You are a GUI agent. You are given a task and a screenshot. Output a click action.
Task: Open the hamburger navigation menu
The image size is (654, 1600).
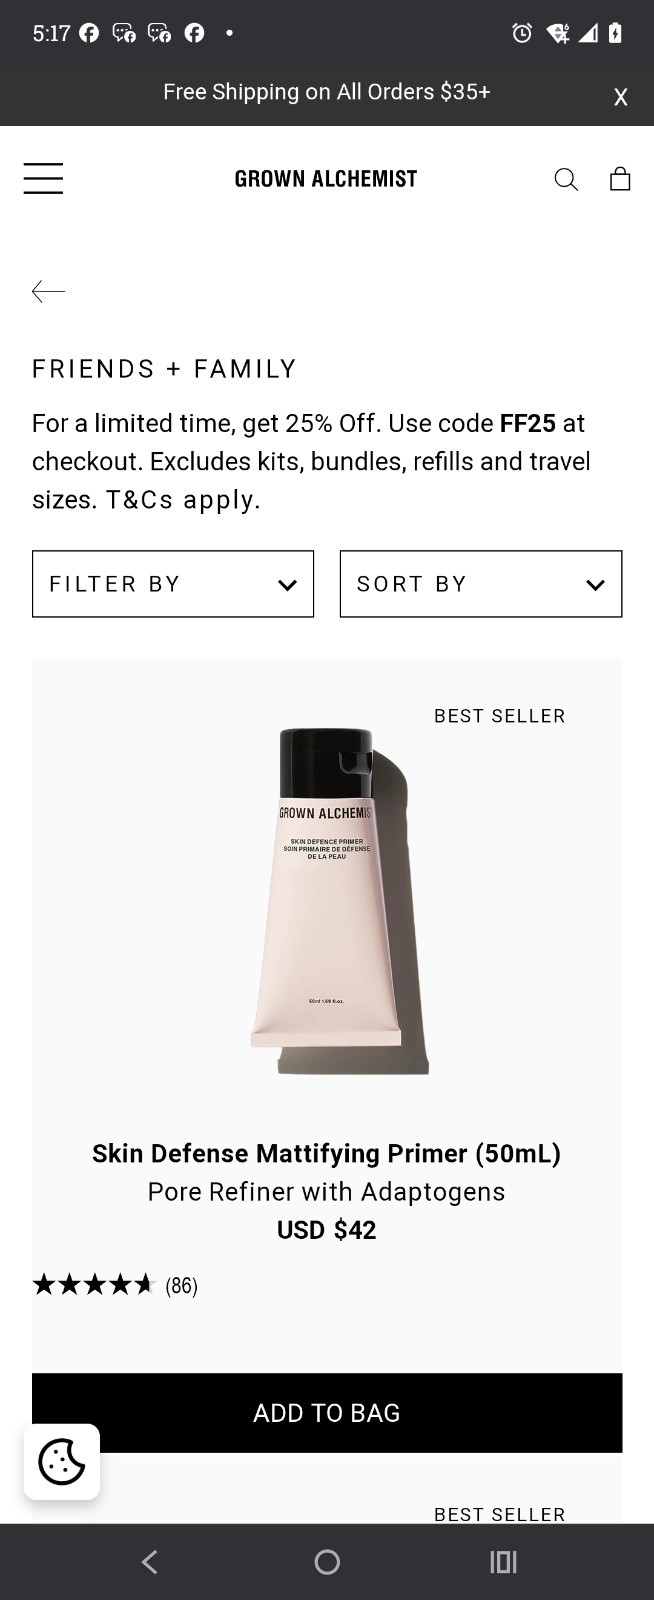(43, 178)
